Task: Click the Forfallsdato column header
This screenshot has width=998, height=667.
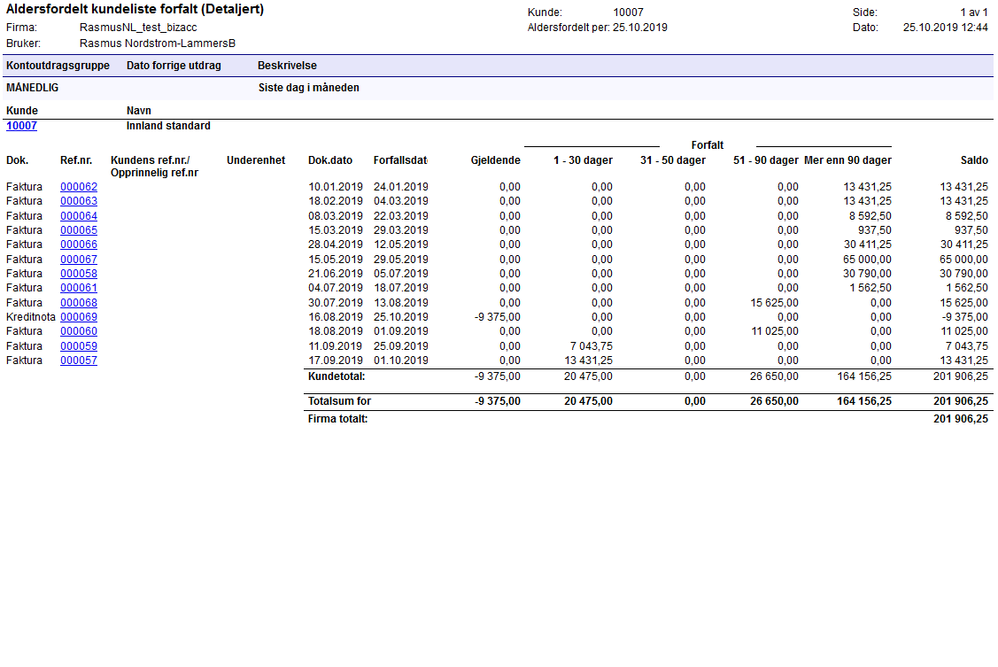Action: coord(400,160)
